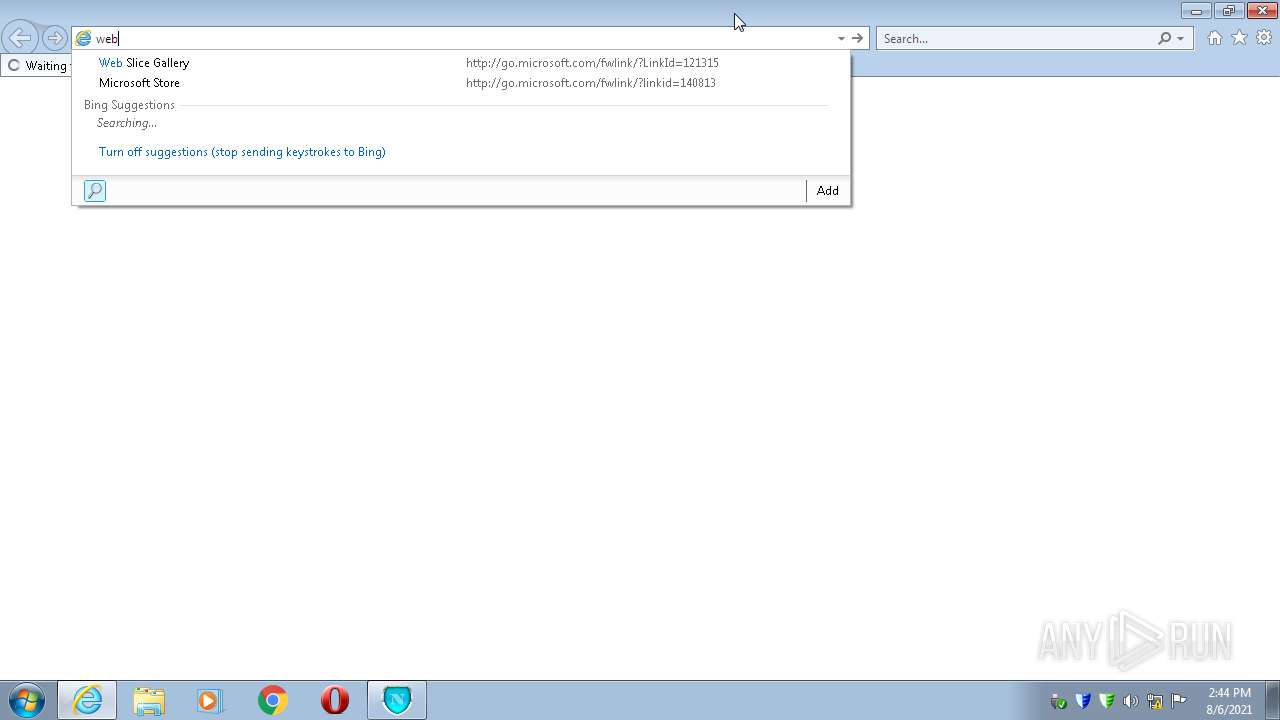
Task: Minimize the Internet Explorer window
Action: pyautogui.click(x=1196, y=11)
